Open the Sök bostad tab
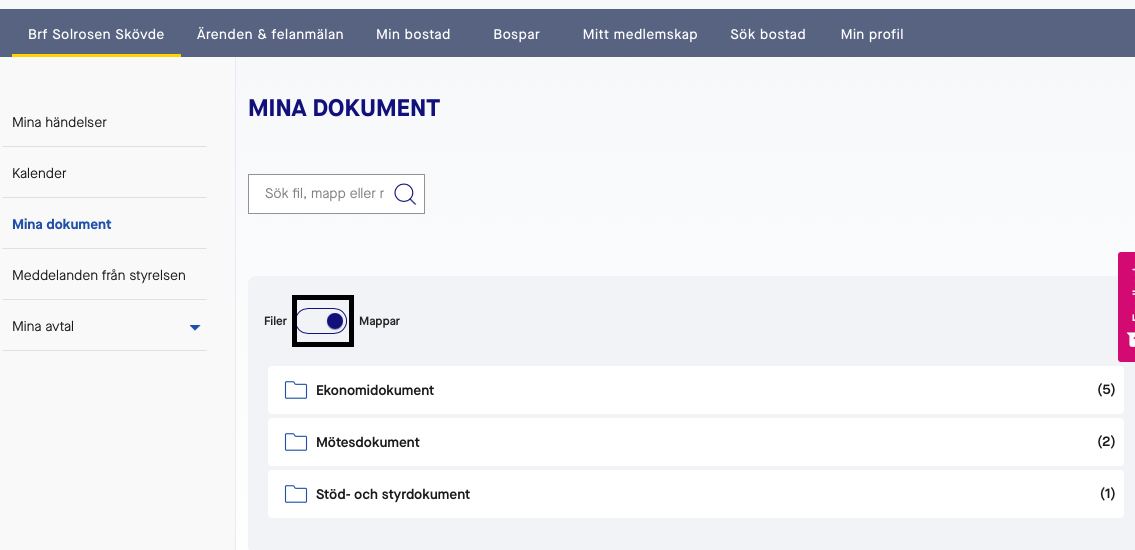Image resolution: width=1135 pixels, height=550 pixels. coord(768,34)
